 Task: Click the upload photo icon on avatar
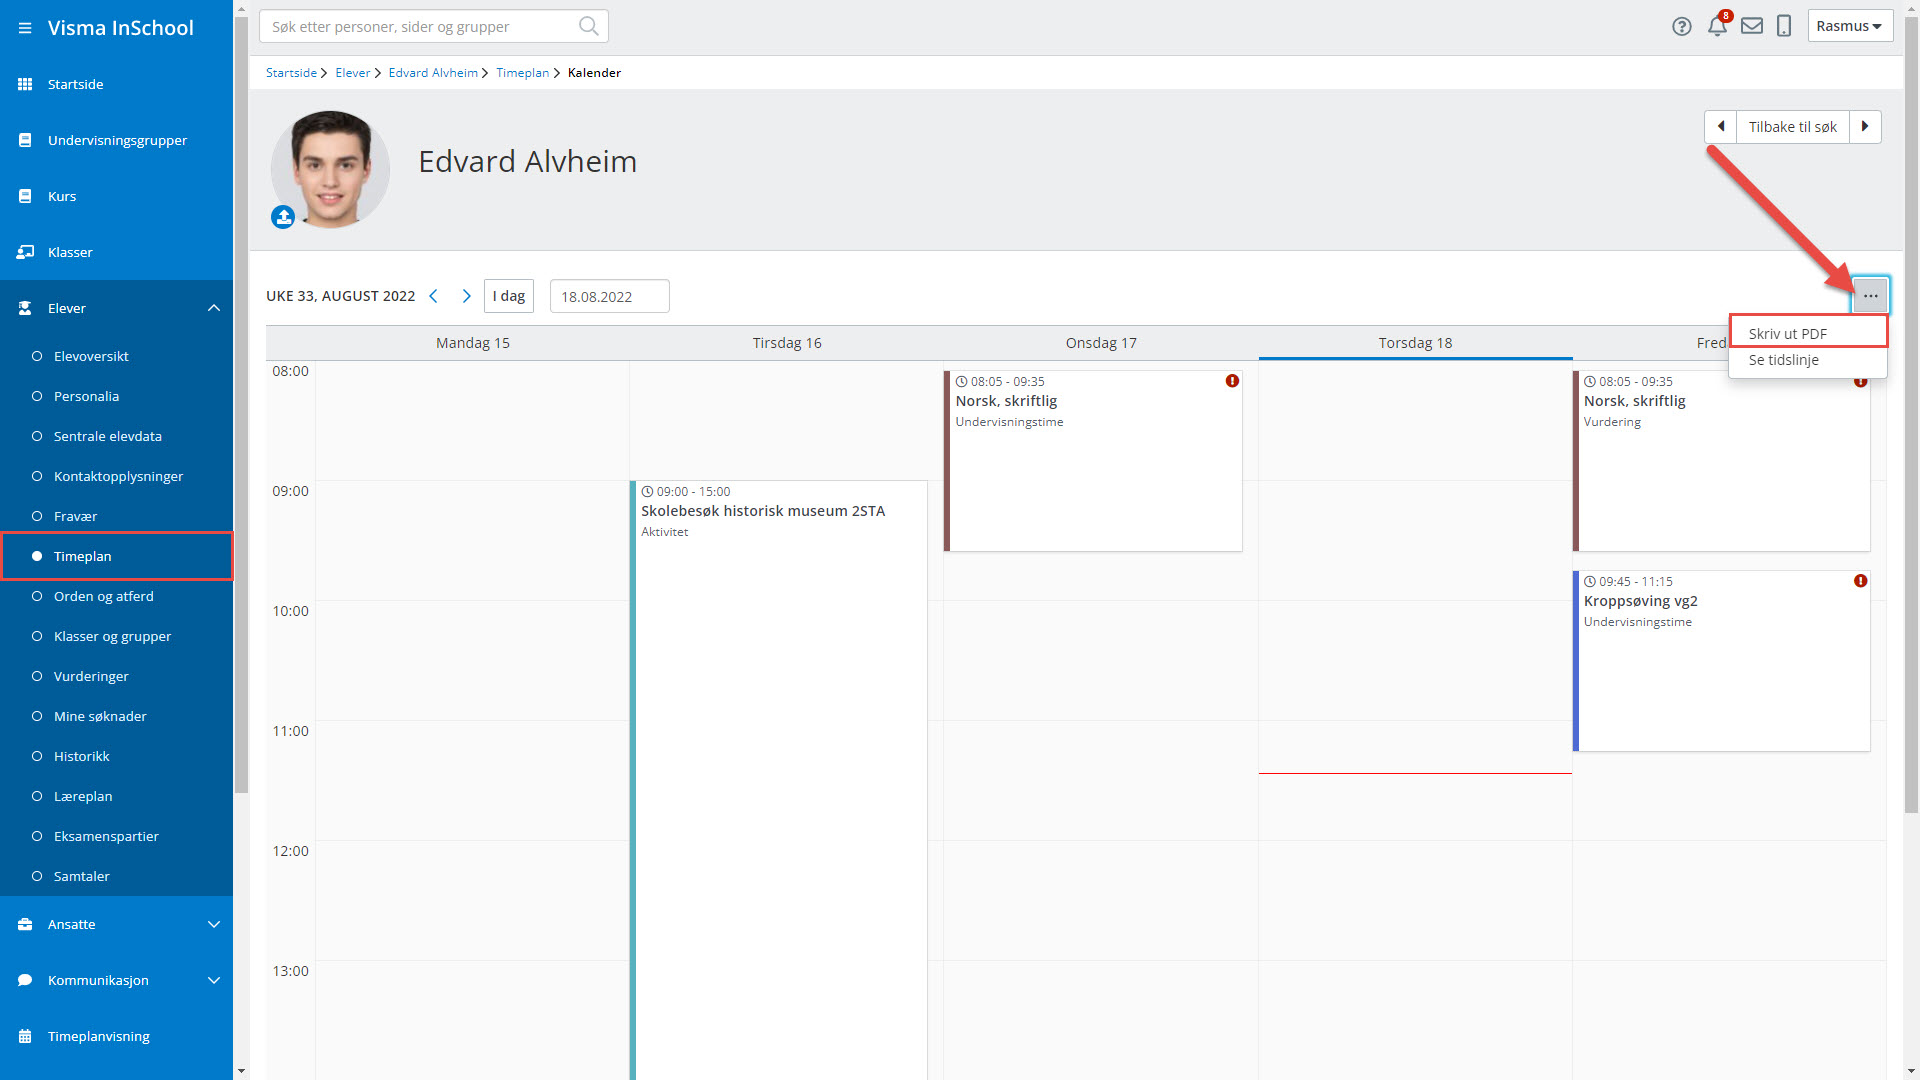(x=283, y=217)
